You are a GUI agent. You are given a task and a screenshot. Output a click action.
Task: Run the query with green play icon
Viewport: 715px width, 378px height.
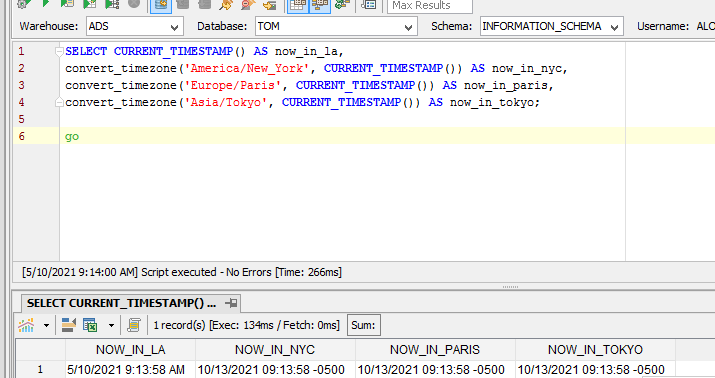[45, 4]
